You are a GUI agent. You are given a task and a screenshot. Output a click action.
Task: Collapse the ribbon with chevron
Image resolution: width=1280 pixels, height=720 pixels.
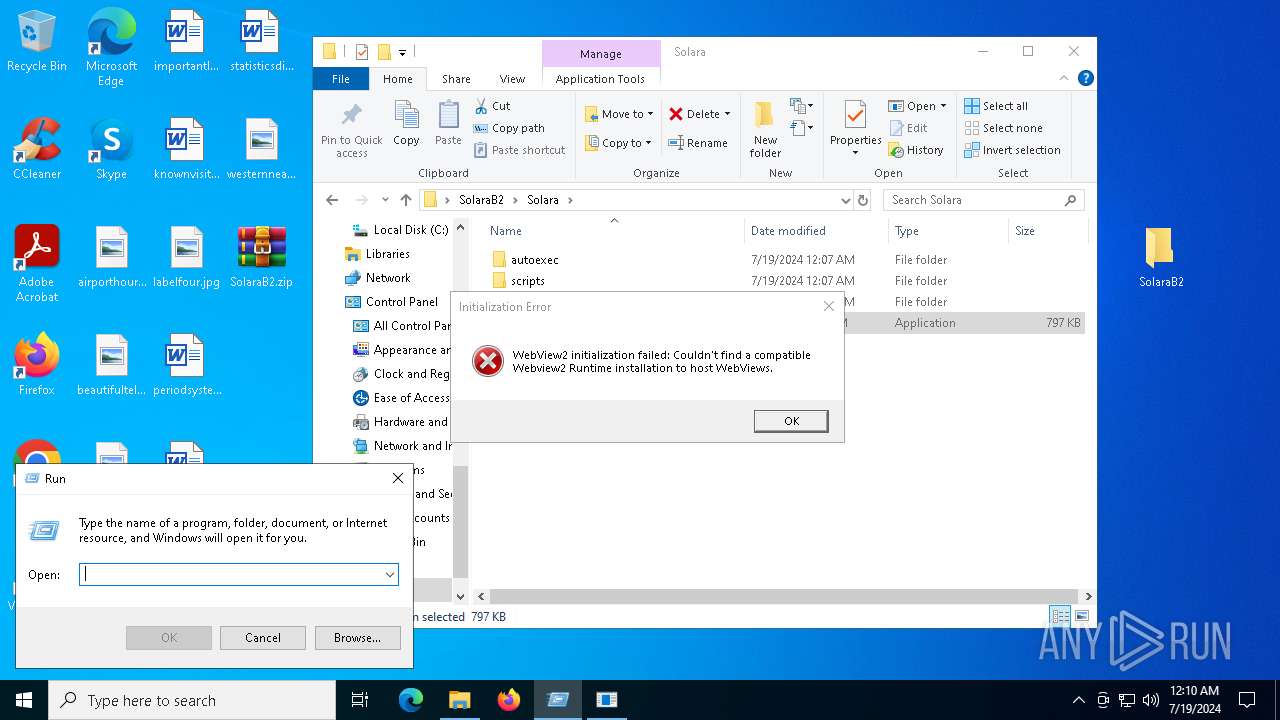(1064, 78)
